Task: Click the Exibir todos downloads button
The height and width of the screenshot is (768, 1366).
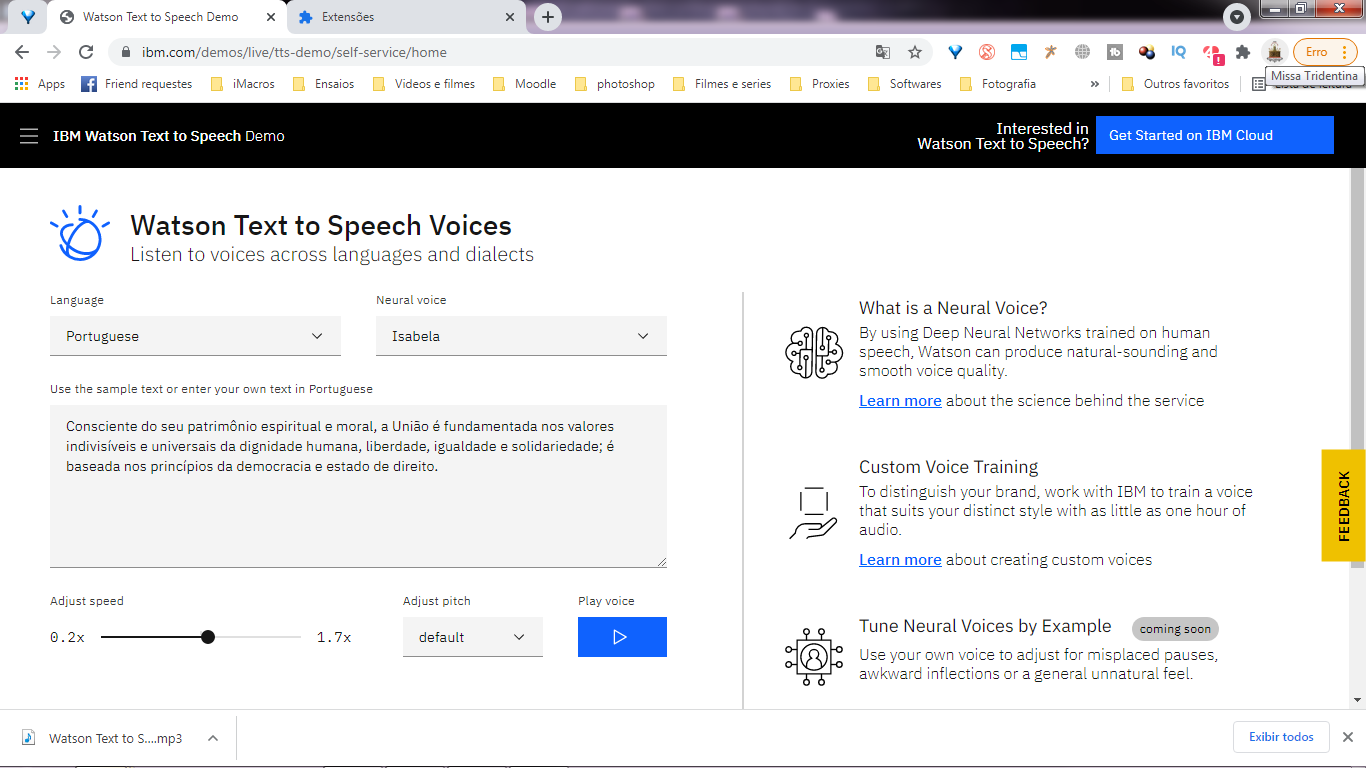Action: click(x=1281, y=737)
